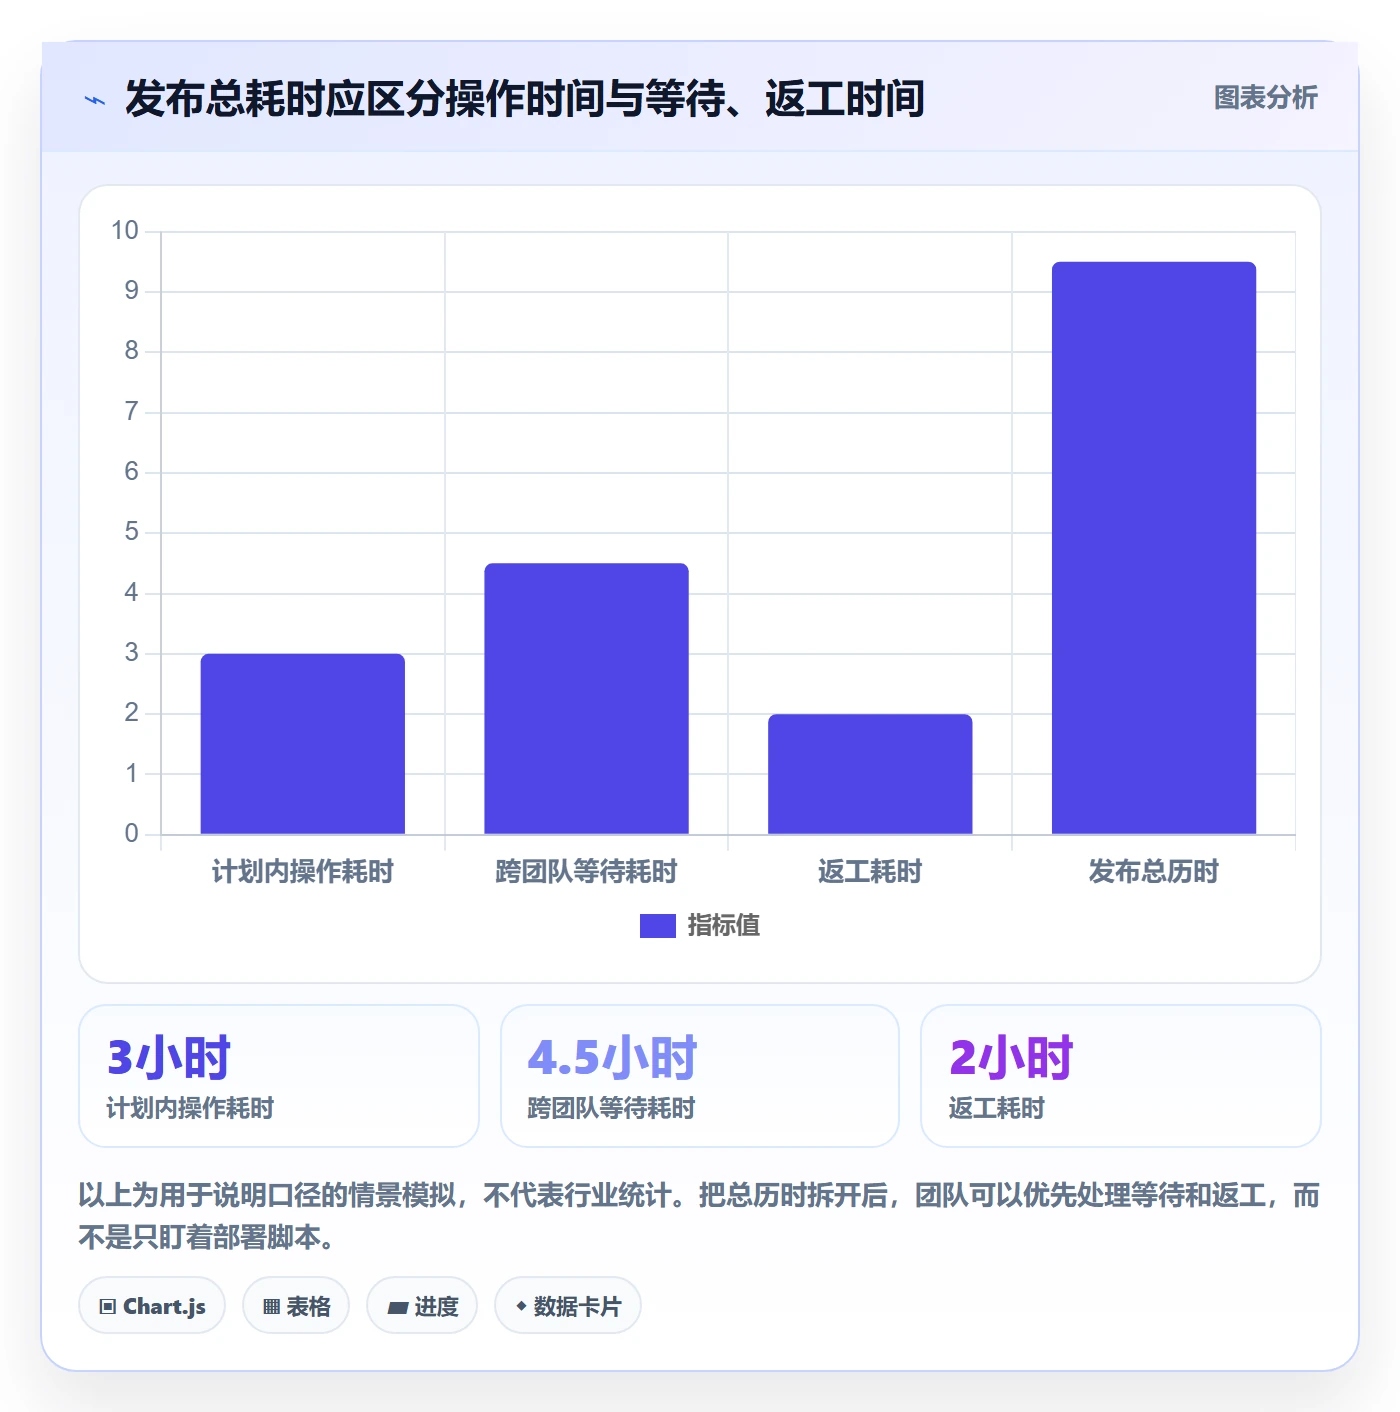Select the Chart.js tag
The height and width of the screenshot is (1412, 1400).
[x=152, y=1305]
